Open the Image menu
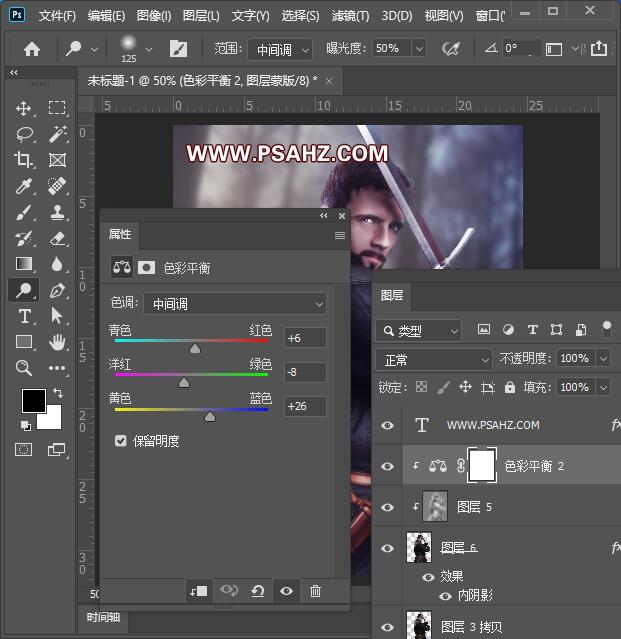This screenshot has height=639, width=621. tap(154, 16)
